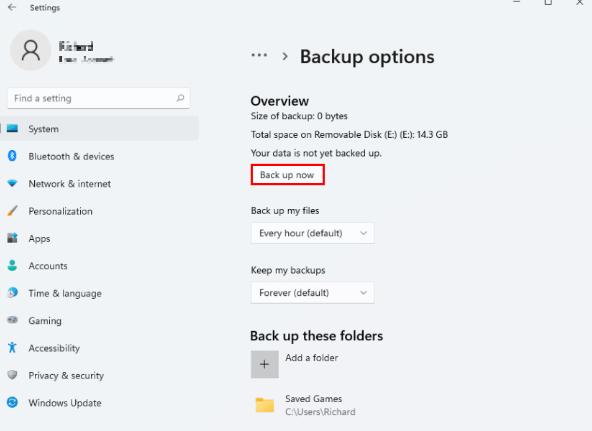This screenshot has height=431, width=592.
Task: Select Personalization in the sidebar
Action: [99, 211]
